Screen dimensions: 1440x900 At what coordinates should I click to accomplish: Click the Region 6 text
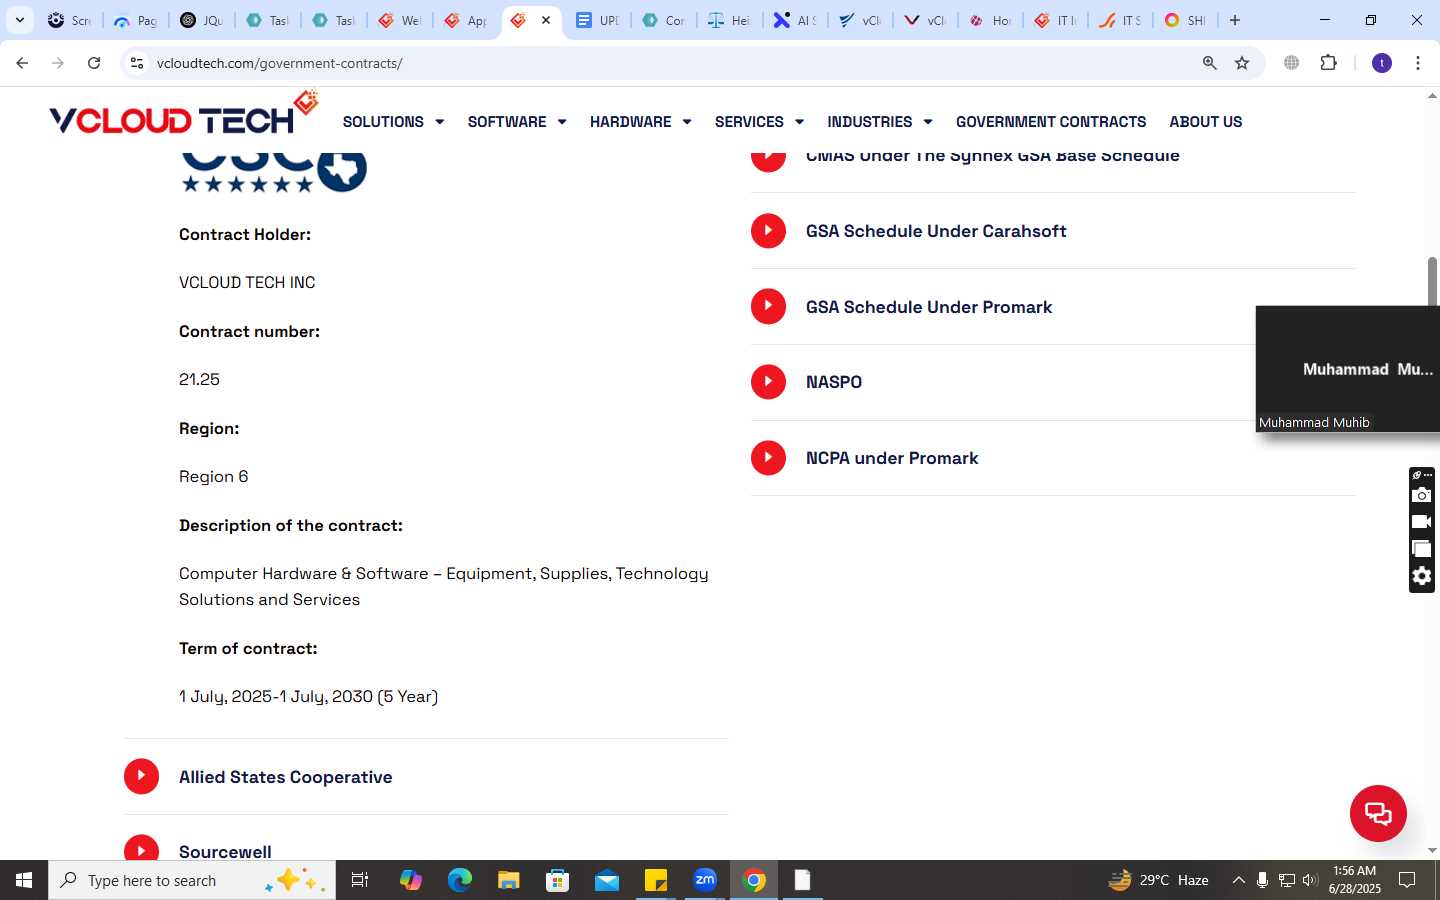pos(213,477)
